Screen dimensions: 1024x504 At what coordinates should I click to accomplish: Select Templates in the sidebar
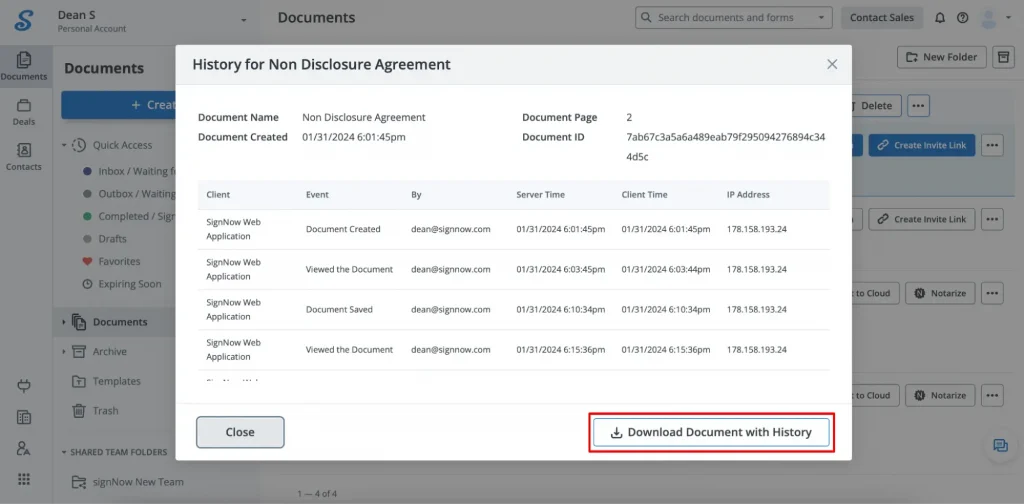click(116, 381)
